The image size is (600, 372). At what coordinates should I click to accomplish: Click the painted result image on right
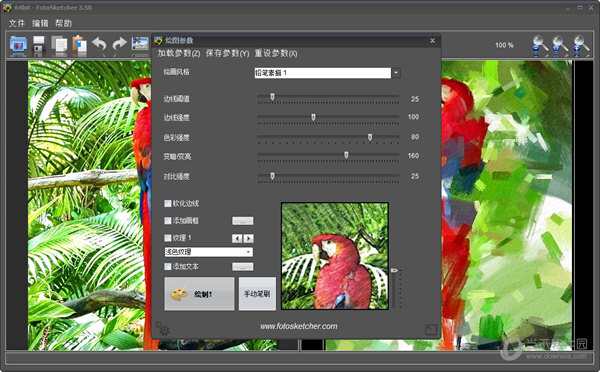507,205
